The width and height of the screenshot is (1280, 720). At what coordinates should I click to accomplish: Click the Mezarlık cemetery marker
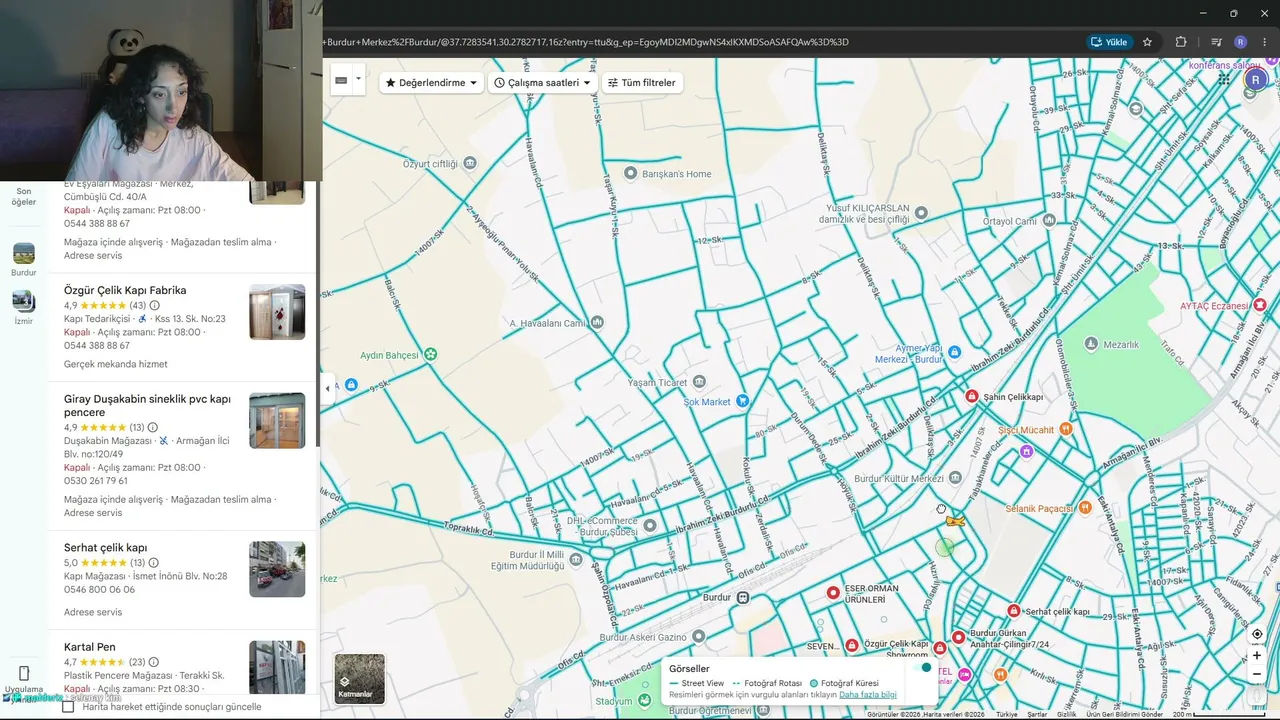point(1092,344)
